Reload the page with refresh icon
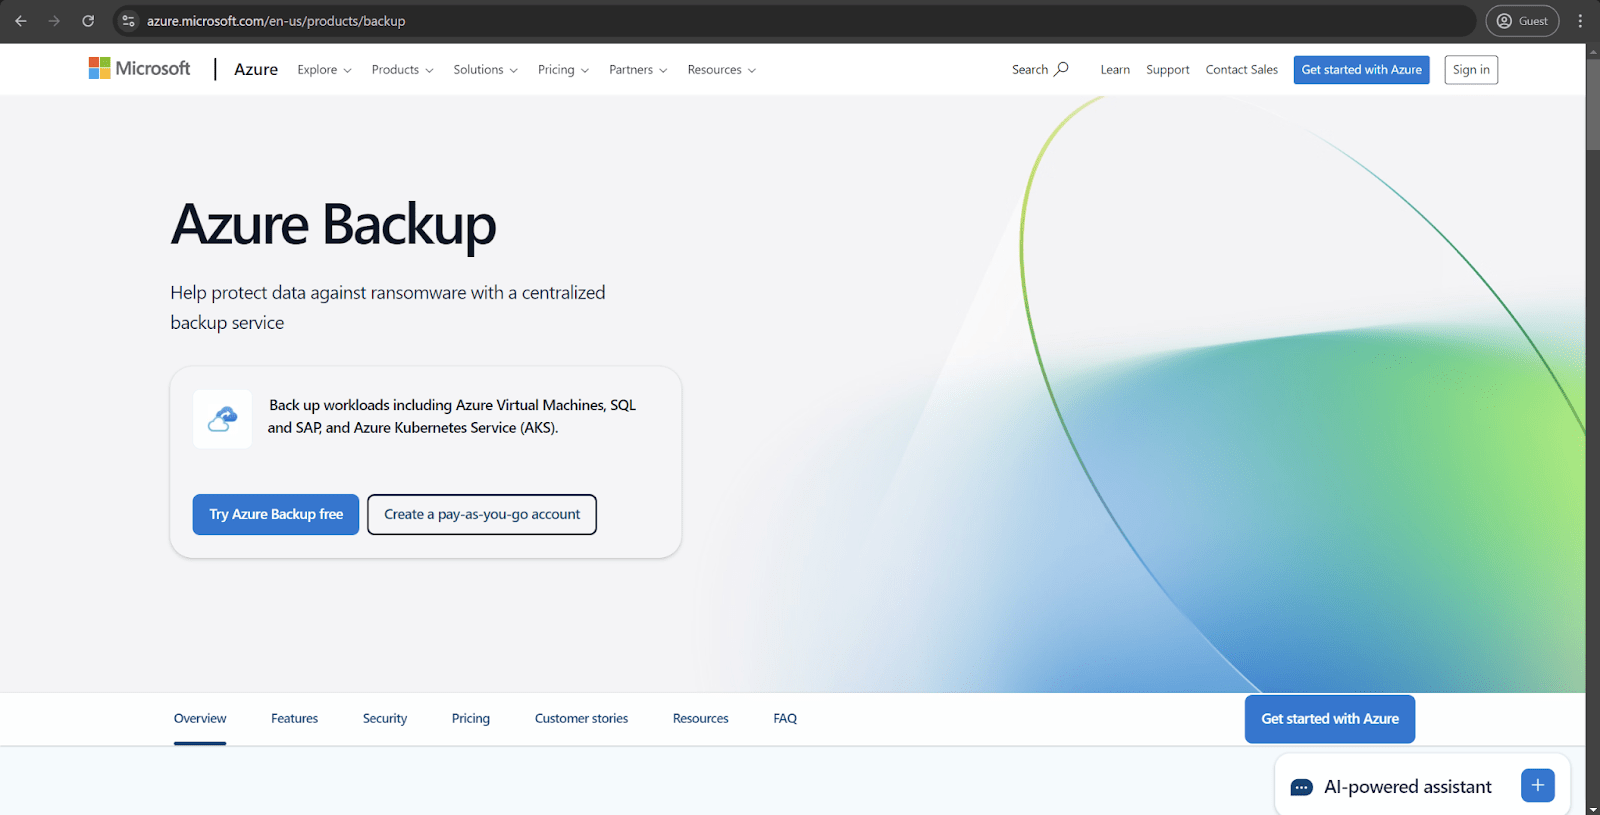This screenshot has width=1600, height=815. [x=88, y=21]
